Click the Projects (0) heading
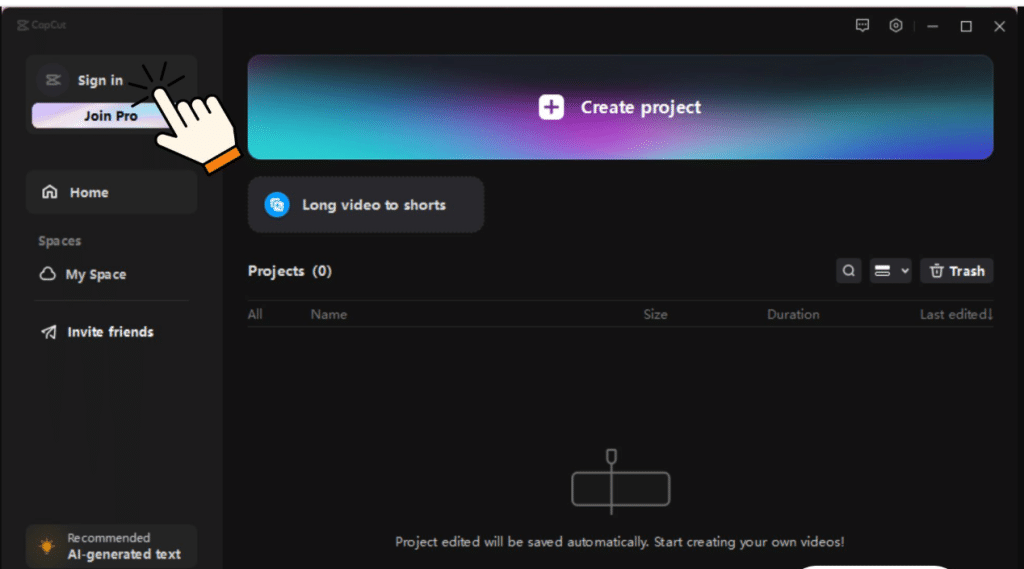 coord(290,271)
